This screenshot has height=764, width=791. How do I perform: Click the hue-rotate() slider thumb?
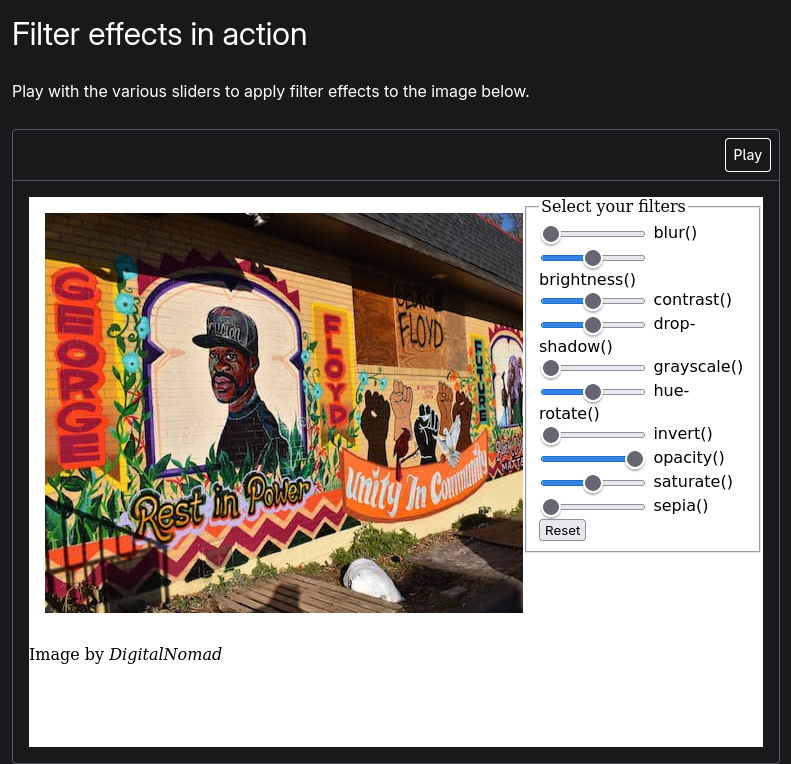pos(592,391)
